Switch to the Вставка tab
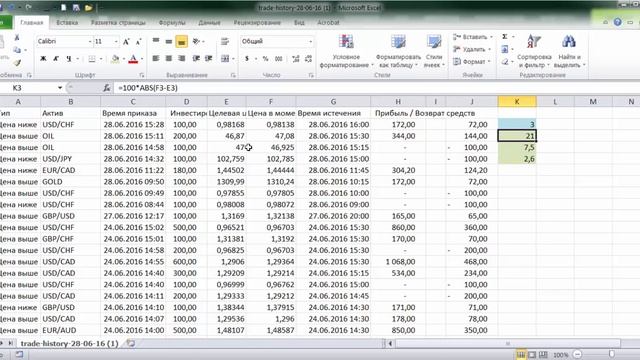This screenshot has height=360, width=640. pos(67,22)
